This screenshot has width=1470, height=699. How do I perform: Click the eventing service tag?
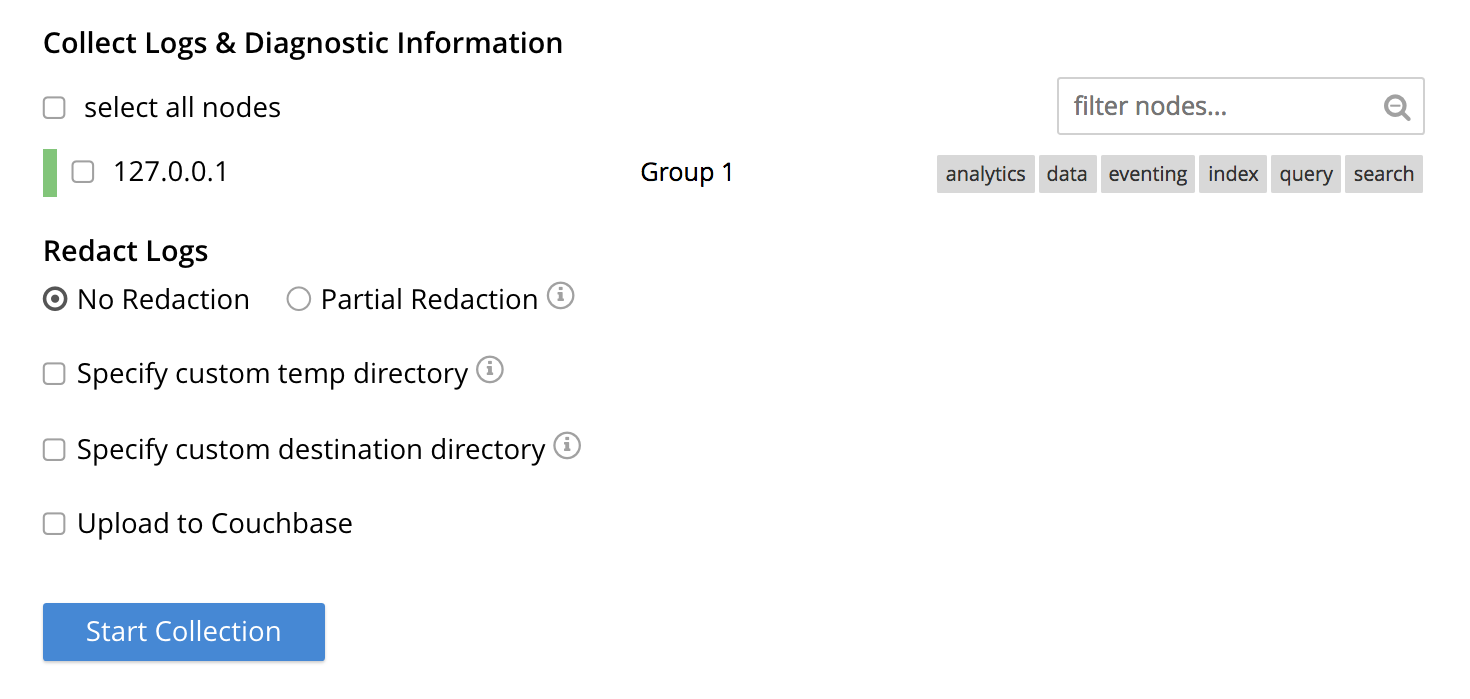coord(1147,174)
